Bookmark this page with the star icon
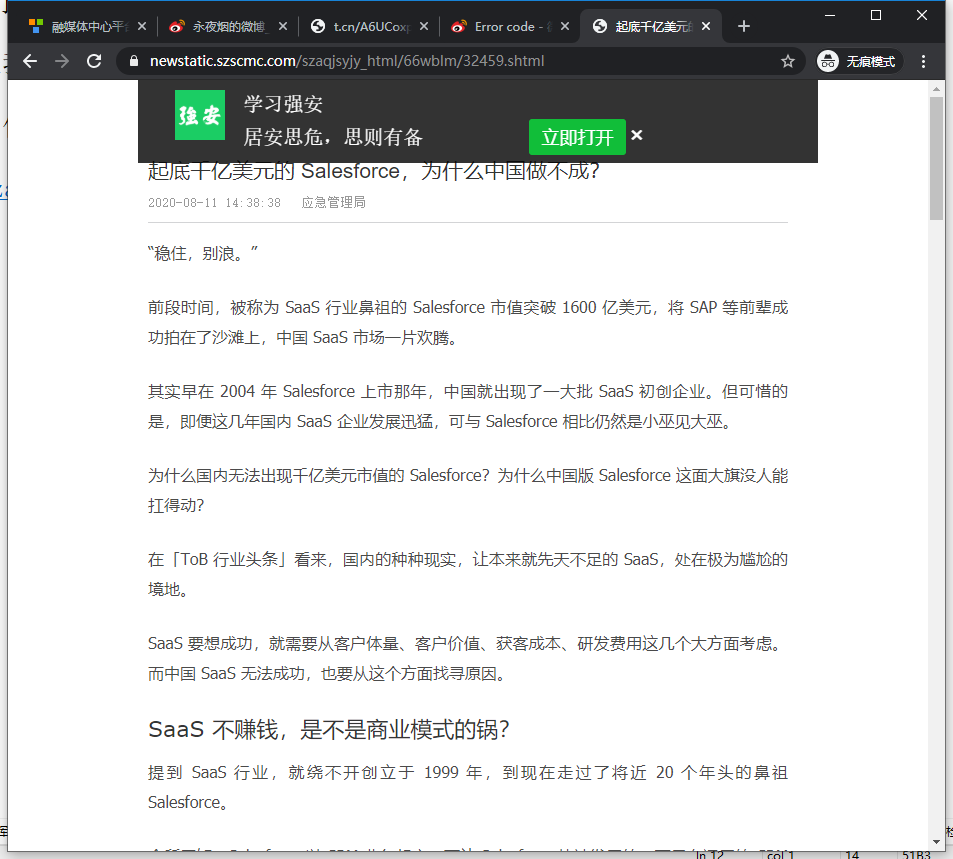This screenshot has height=859, width=953. tap(788, 61)
